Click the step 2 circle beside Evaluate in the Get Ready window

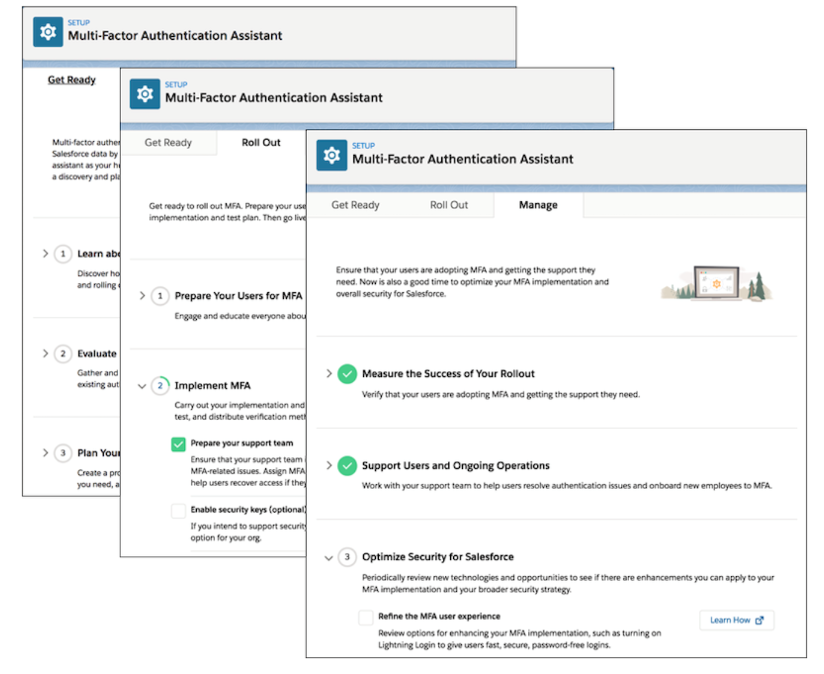point(63,354)
